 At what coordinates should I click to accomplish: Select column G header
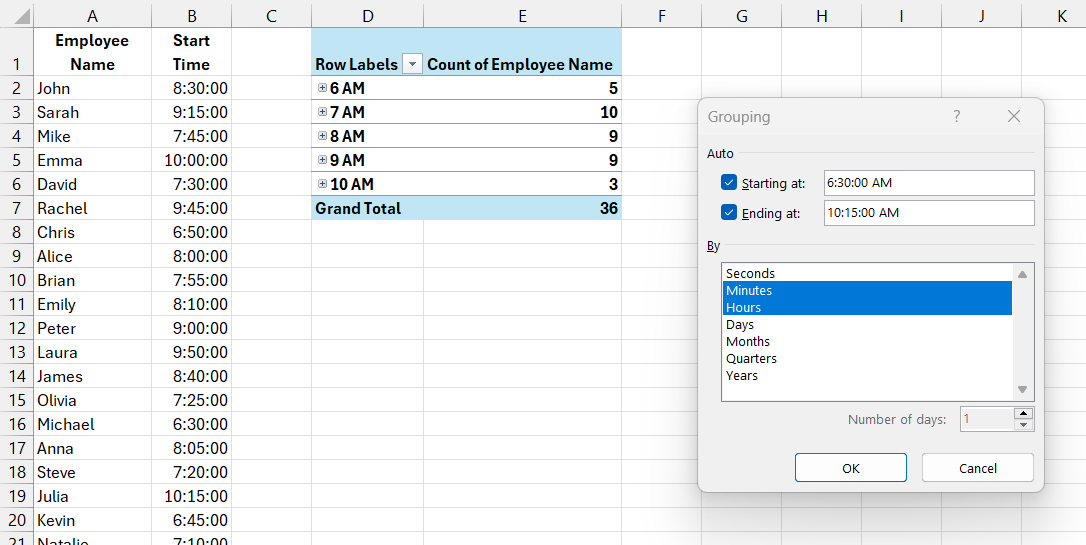click(x=742, y=15)
